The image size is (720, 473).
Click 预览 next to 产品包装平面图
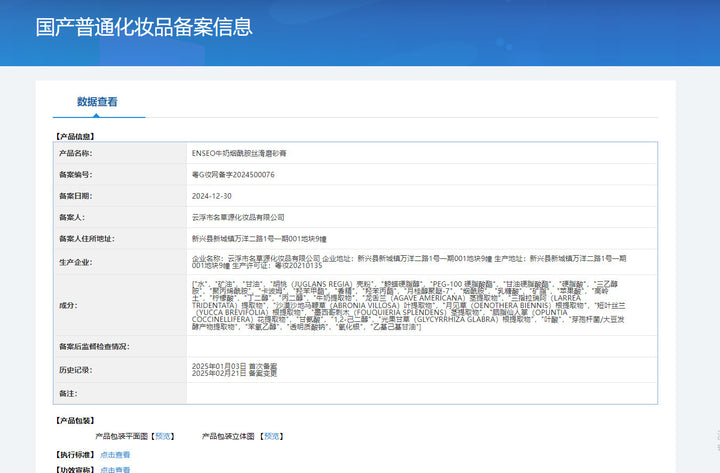[x=163, y=436]
